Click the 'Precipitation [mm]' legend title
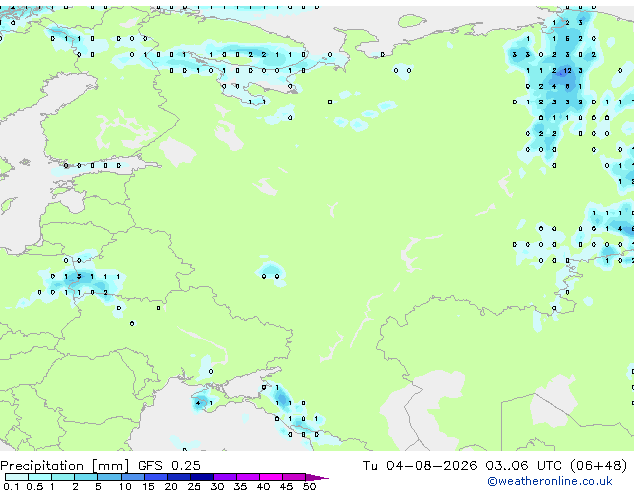The height and width of the screenshot is (490, 634). coord(65,466)
